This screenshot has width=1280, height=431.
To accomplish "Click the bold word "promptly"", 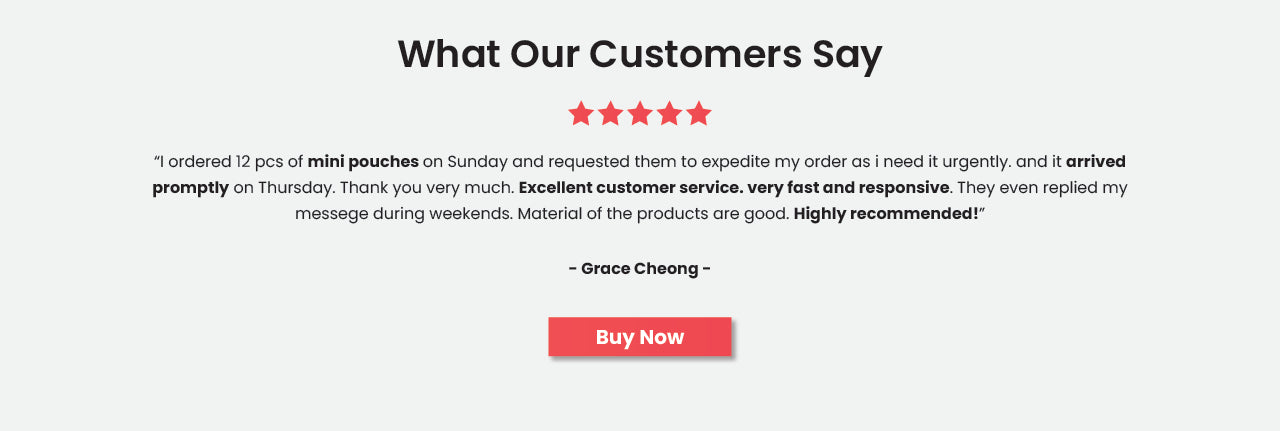I will tap(191, 188).
